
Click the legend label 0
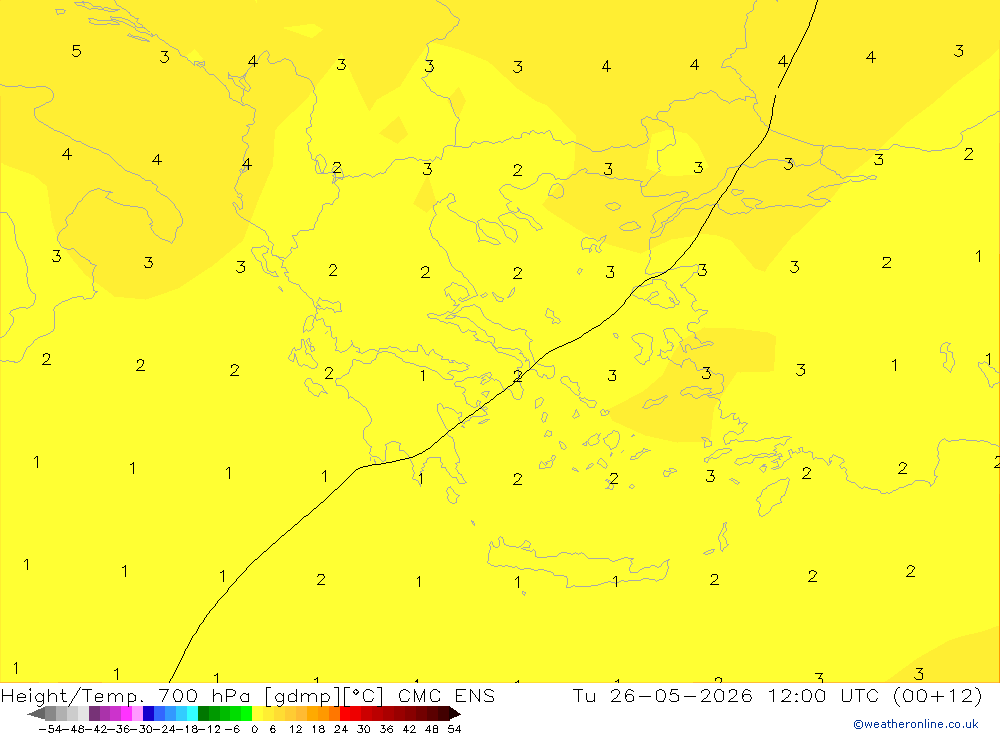coord(254,729)
